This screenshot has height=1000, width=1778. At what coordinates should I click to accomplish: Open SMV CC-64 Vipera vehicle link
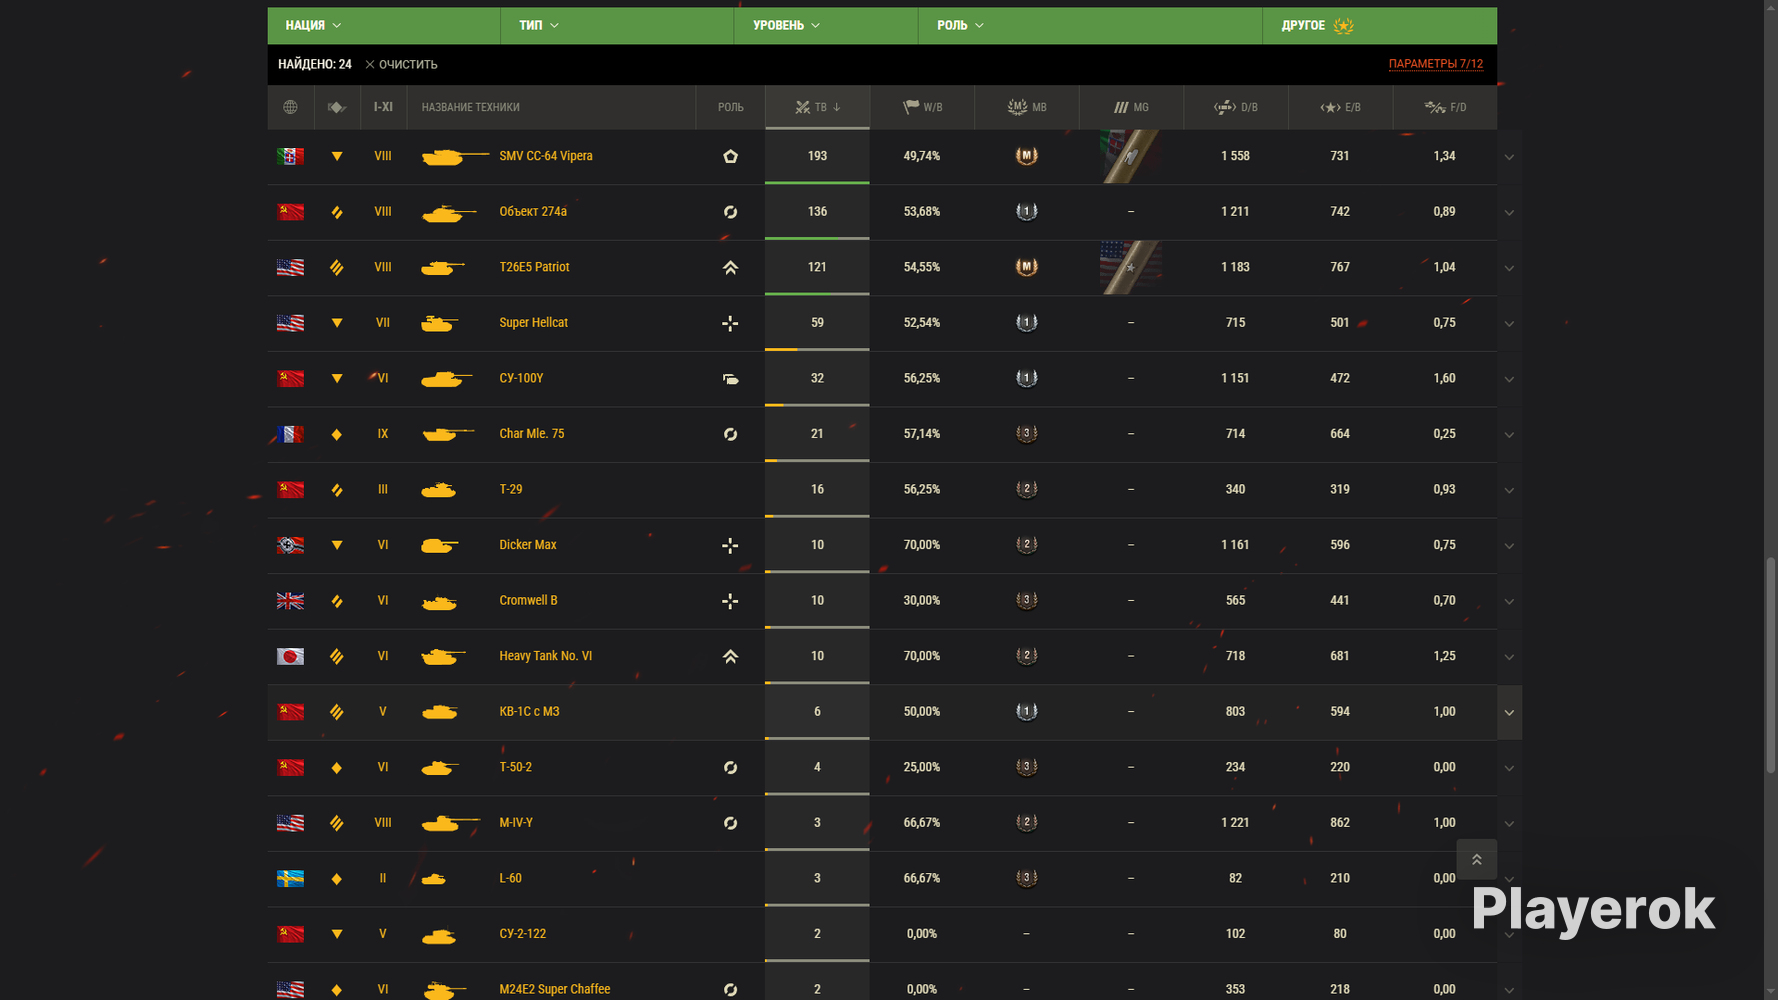[546, 156]
